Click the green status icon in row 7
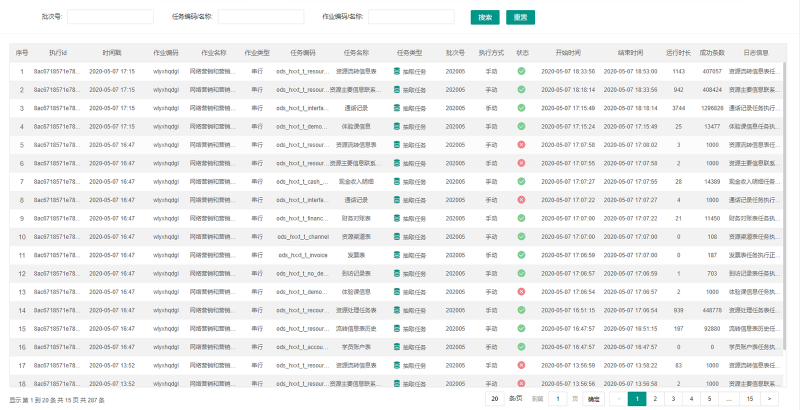 521,182
